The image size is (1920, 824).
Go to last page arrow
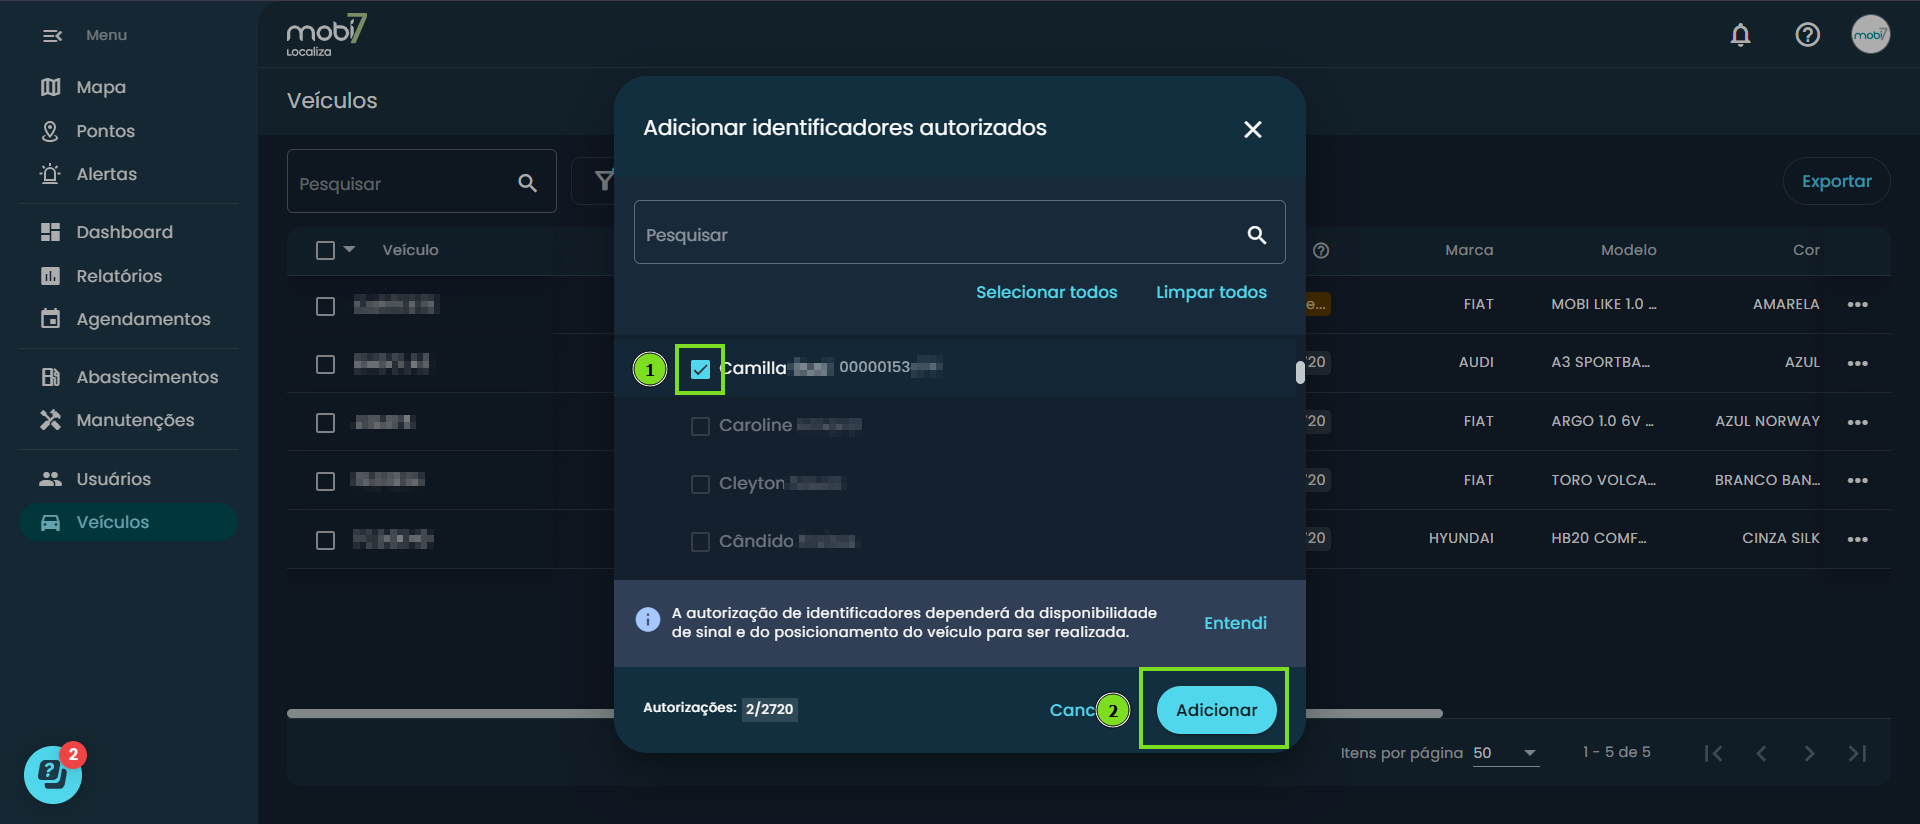pyautogui.click(x=1857, y=753)
